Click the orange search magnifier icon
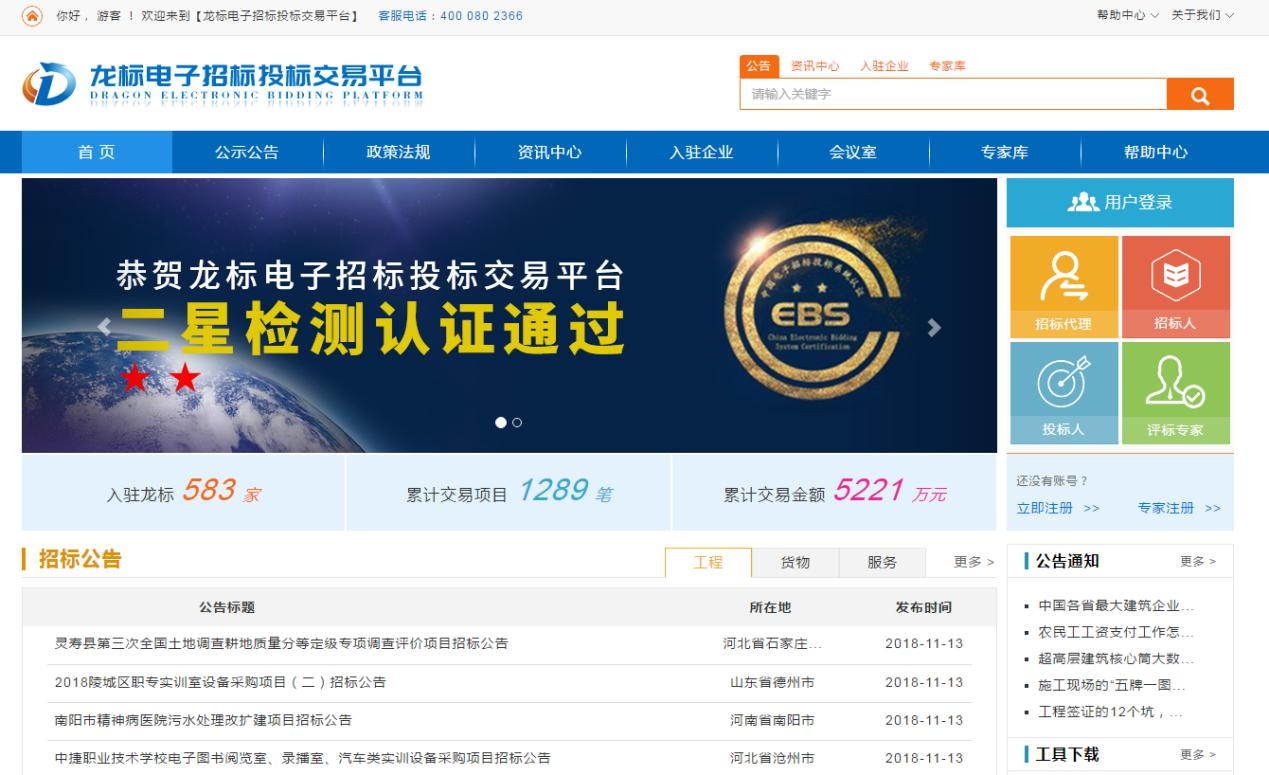1269x775 pixels. pos(1199,93)
